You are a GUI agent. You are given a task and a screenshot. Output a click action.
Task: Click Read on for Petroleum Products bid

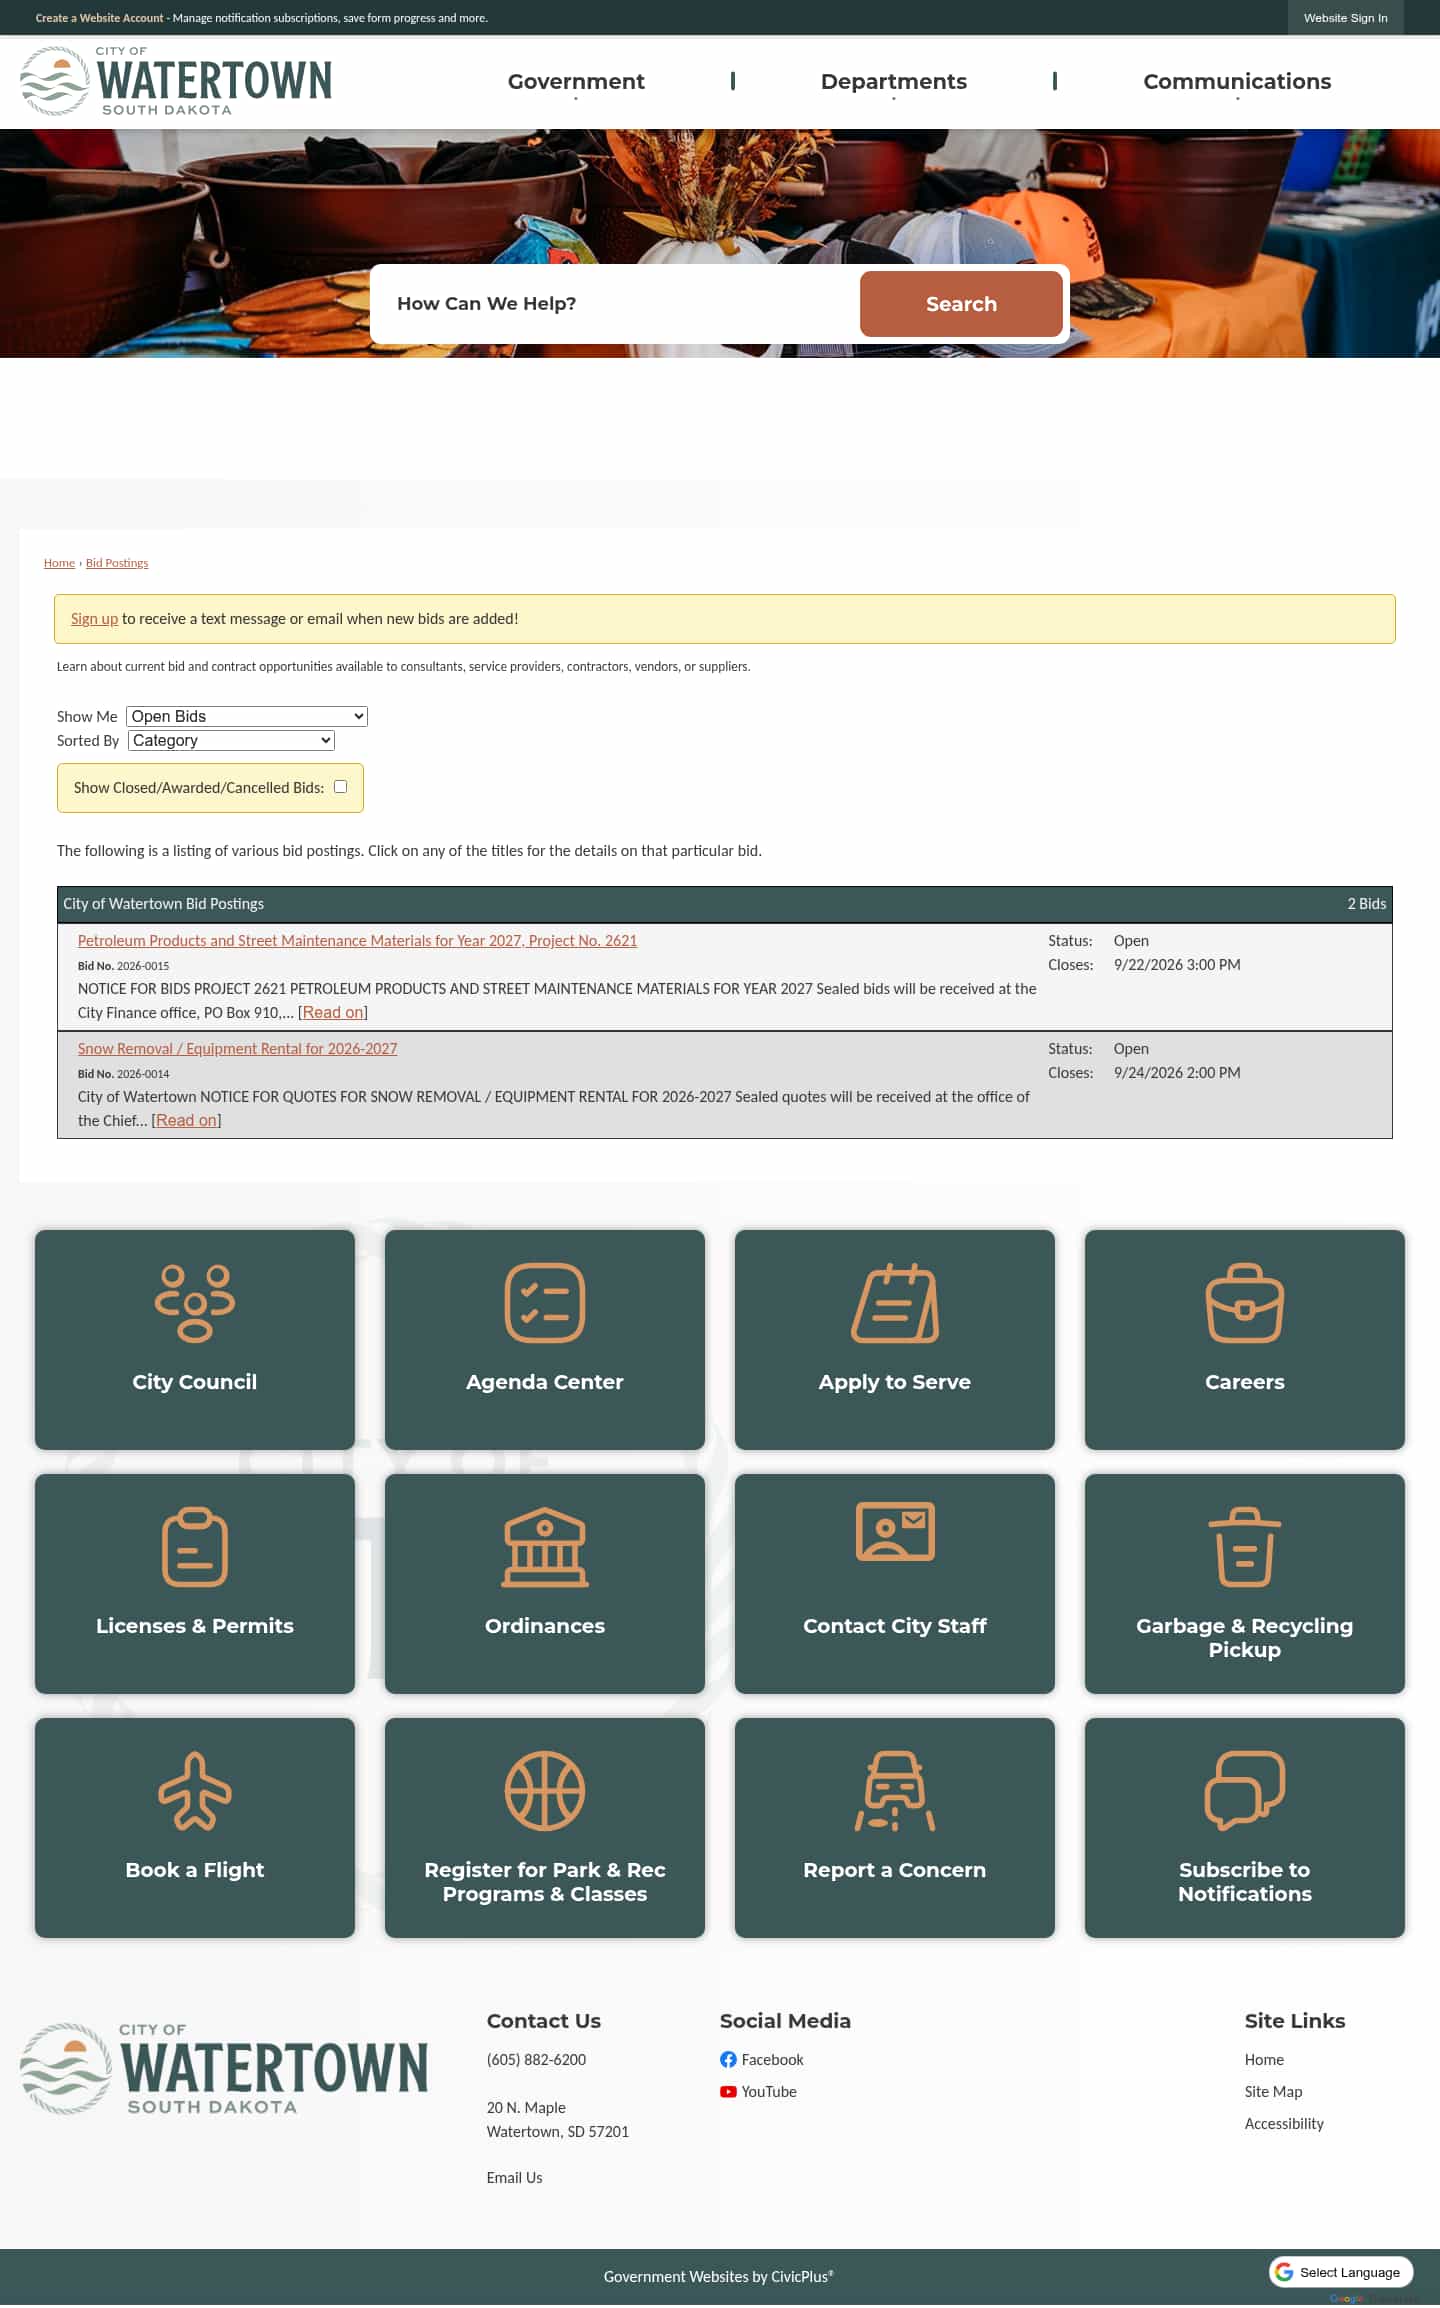[333, 1013]
